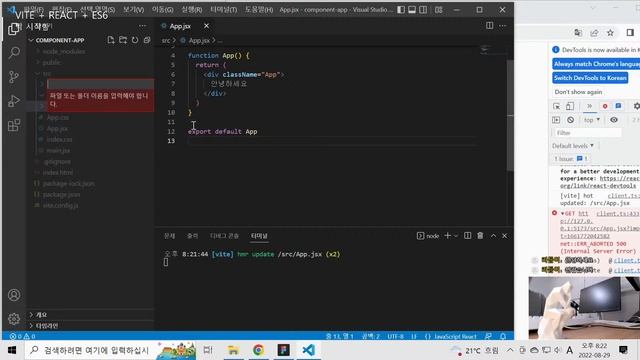Click Always match Chrome's language button
The image size is (640, 360).
coord(596,64)
